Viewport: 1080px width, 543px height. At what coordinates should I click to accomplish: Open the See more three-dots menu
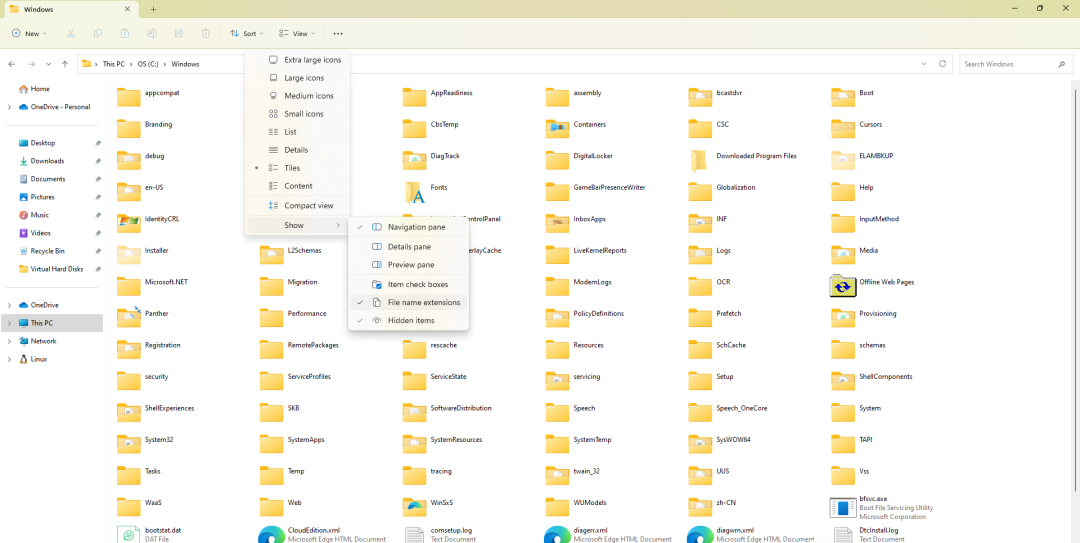click(338, 33)
